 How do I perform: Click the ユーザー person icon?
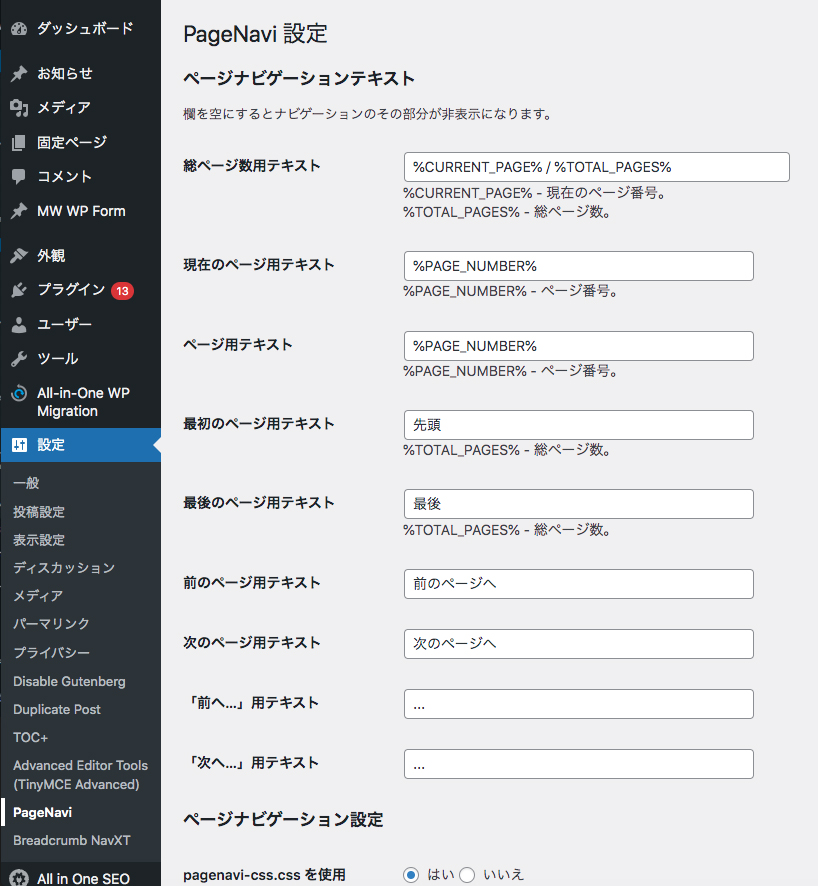(19, 325)
